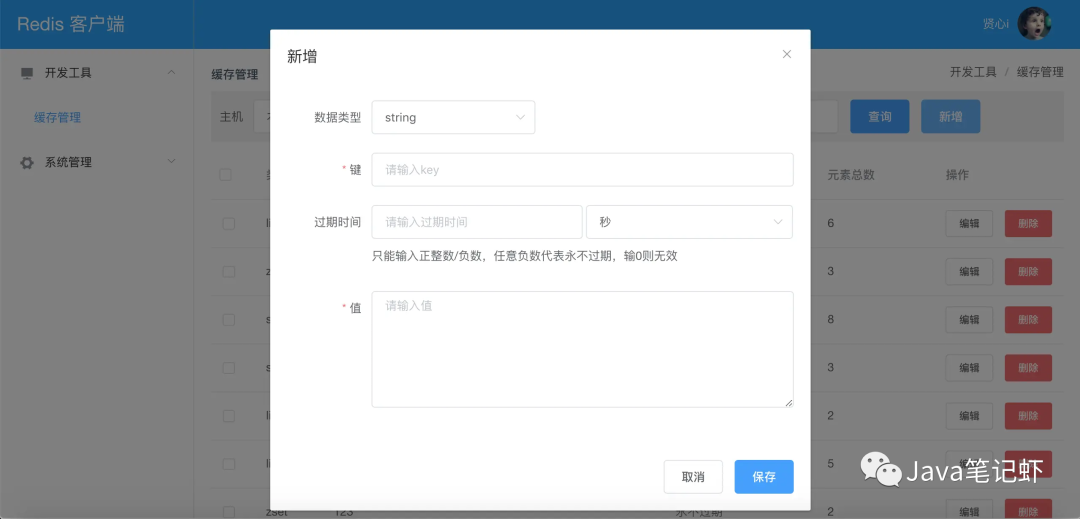Image resolution: width=1080 pixels, height=519 pixels.
Task: Click the 过期时间 input field
Action: pos(477,222)
